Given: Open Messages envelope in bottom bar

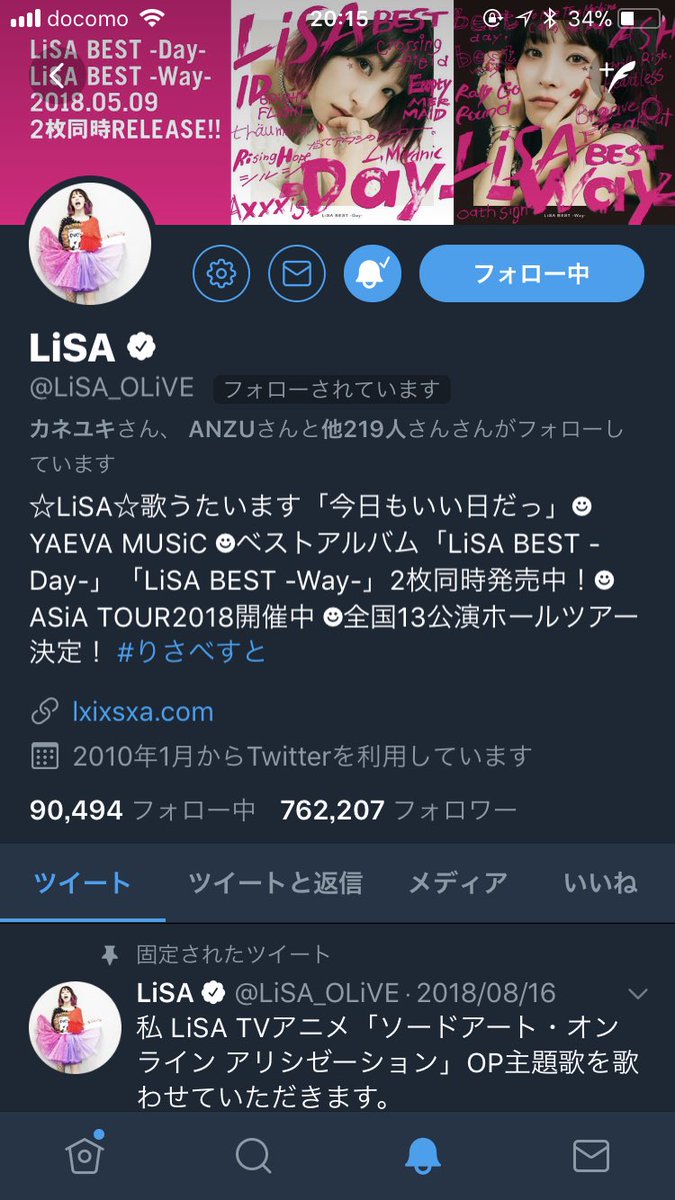Looking at the screenshot, I should pos(591,1156).
